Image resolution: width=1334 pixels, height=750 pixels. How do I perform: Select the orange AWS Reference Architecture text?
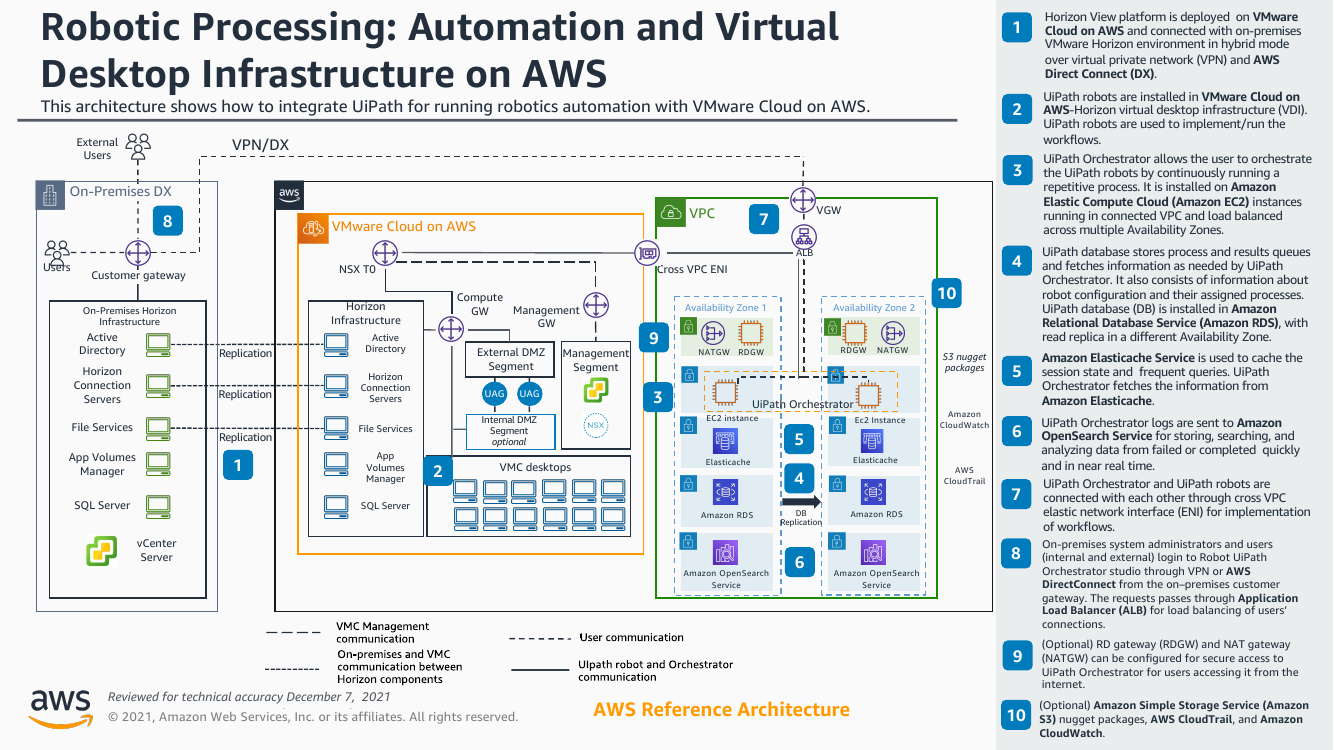click(721, 709)
